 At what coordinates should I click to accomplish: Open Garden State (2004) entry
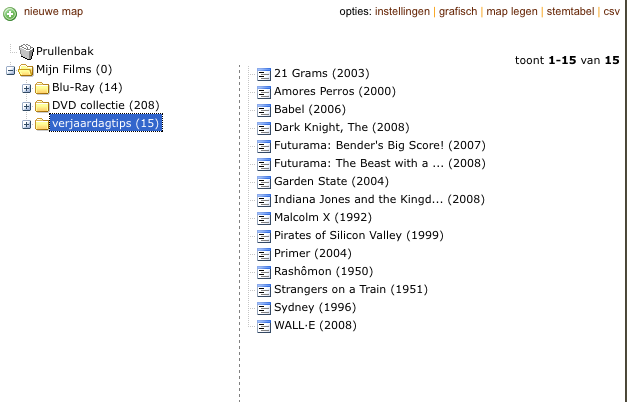point(331,181)
